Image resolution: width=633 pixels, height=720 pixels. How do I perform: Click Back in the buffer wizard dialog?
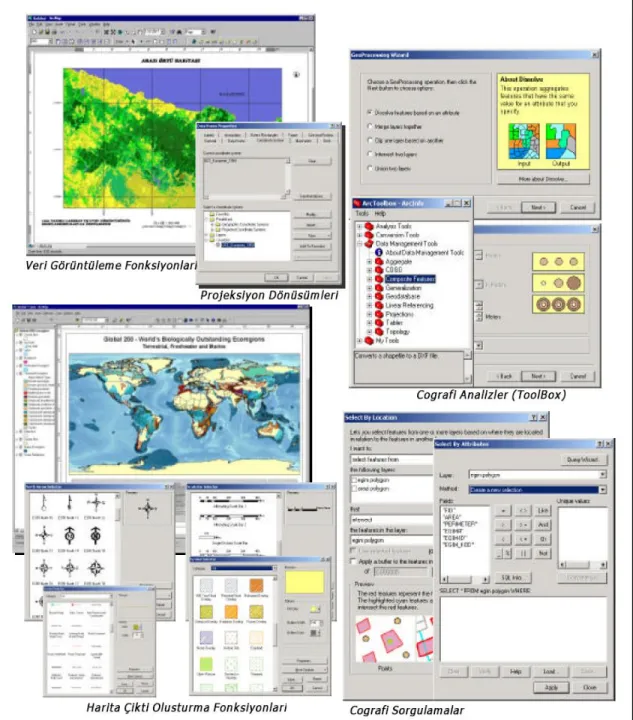click(504, 376)
